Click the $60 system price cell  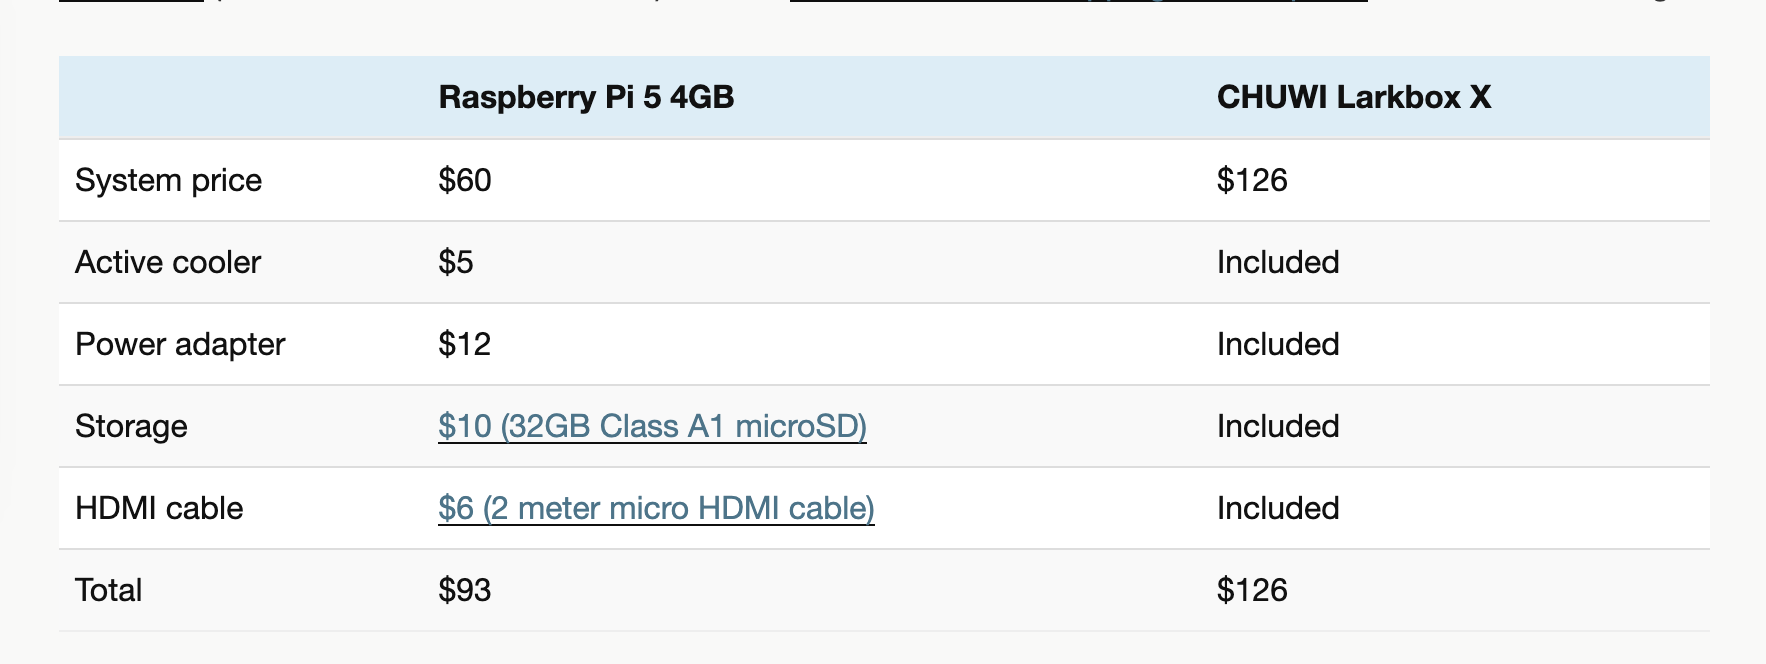pyautogui.click(x=465, y=180)
